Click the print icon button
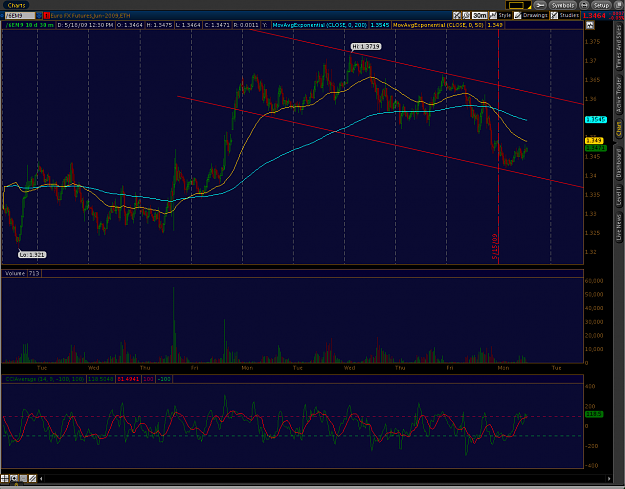 point(584,5)
